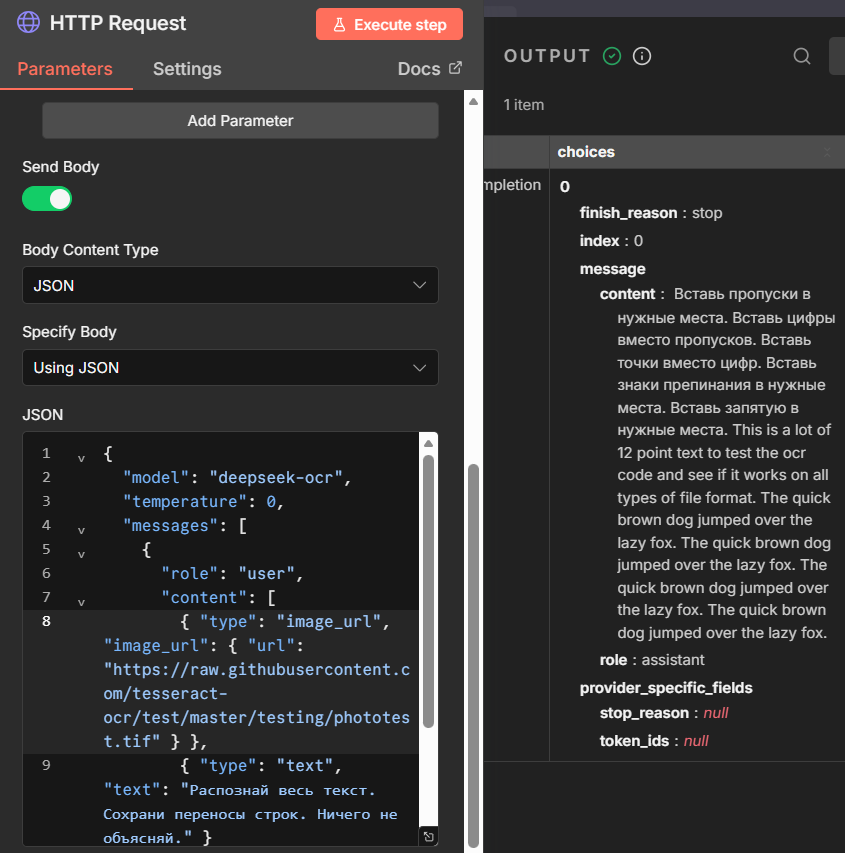Collapse the root JSON object on line 1
Image resolution: width=845 pixels, height=853 pixels.
(x=81, y=455)
